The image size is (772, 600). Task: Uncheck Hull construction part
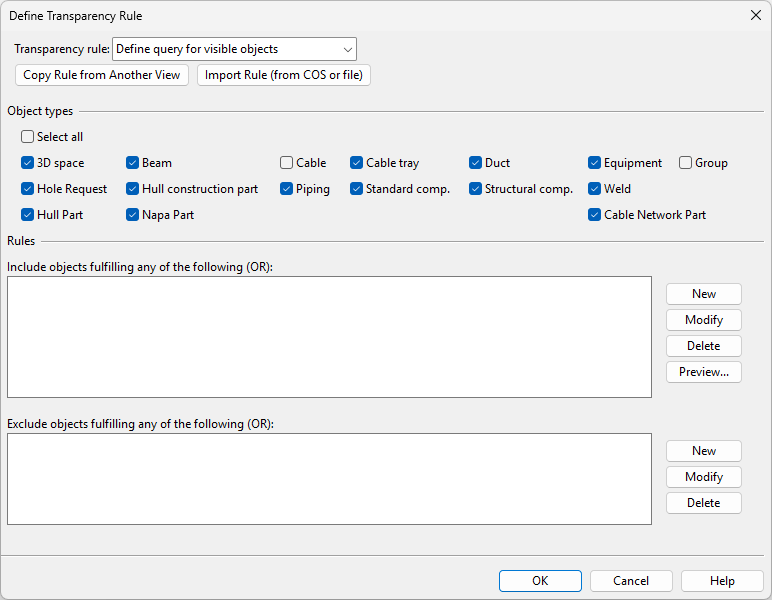(x=133, y=189)
